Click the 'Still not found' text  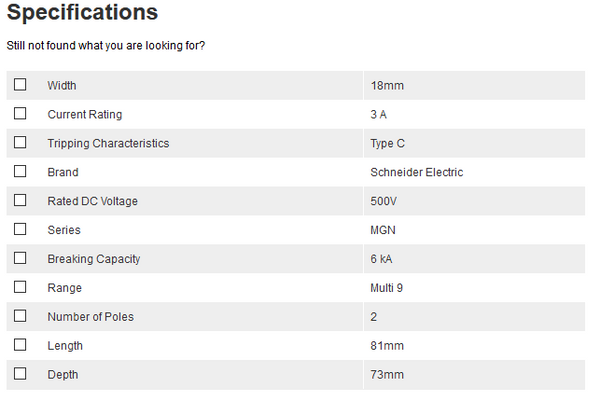tap(106, 46)
